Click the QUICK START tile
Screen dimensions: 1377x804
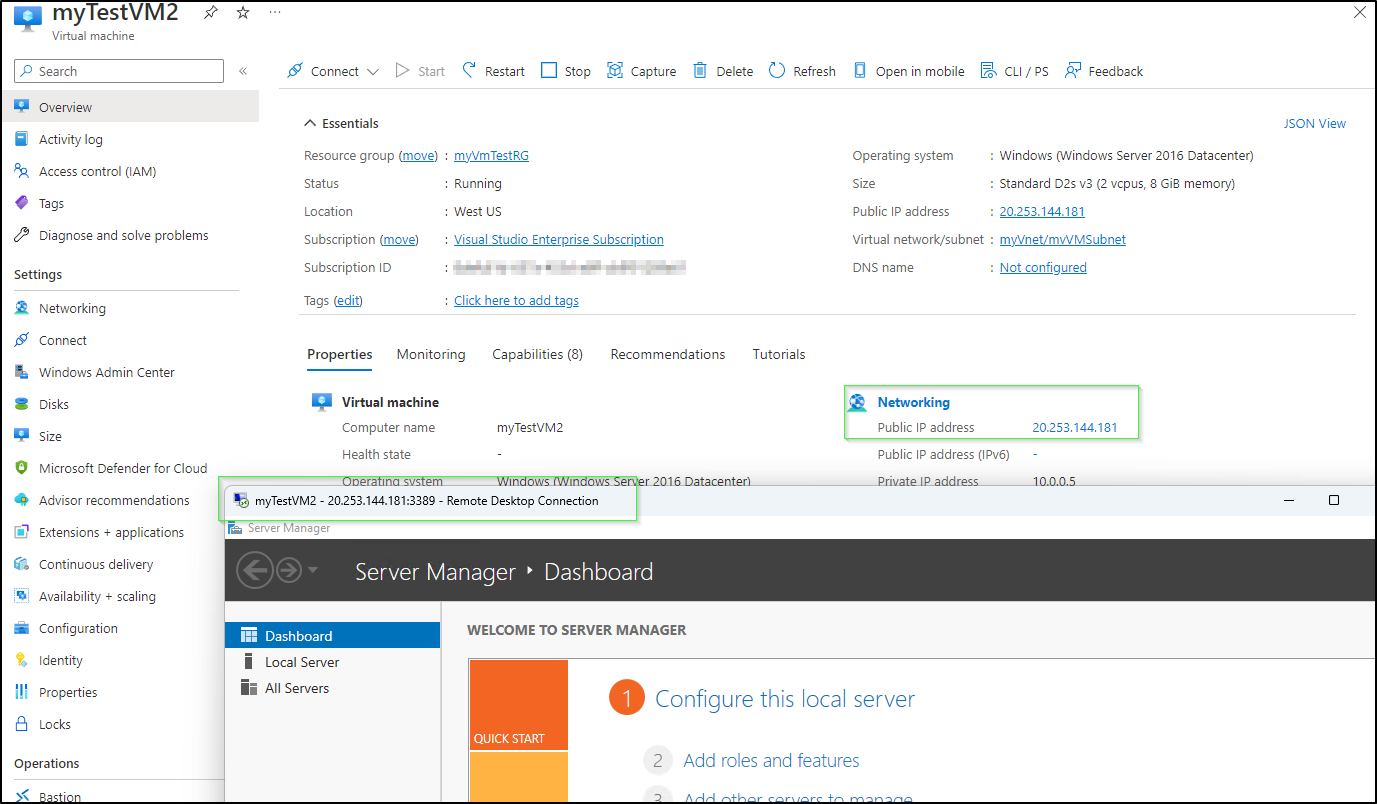[x=518, y=705]
